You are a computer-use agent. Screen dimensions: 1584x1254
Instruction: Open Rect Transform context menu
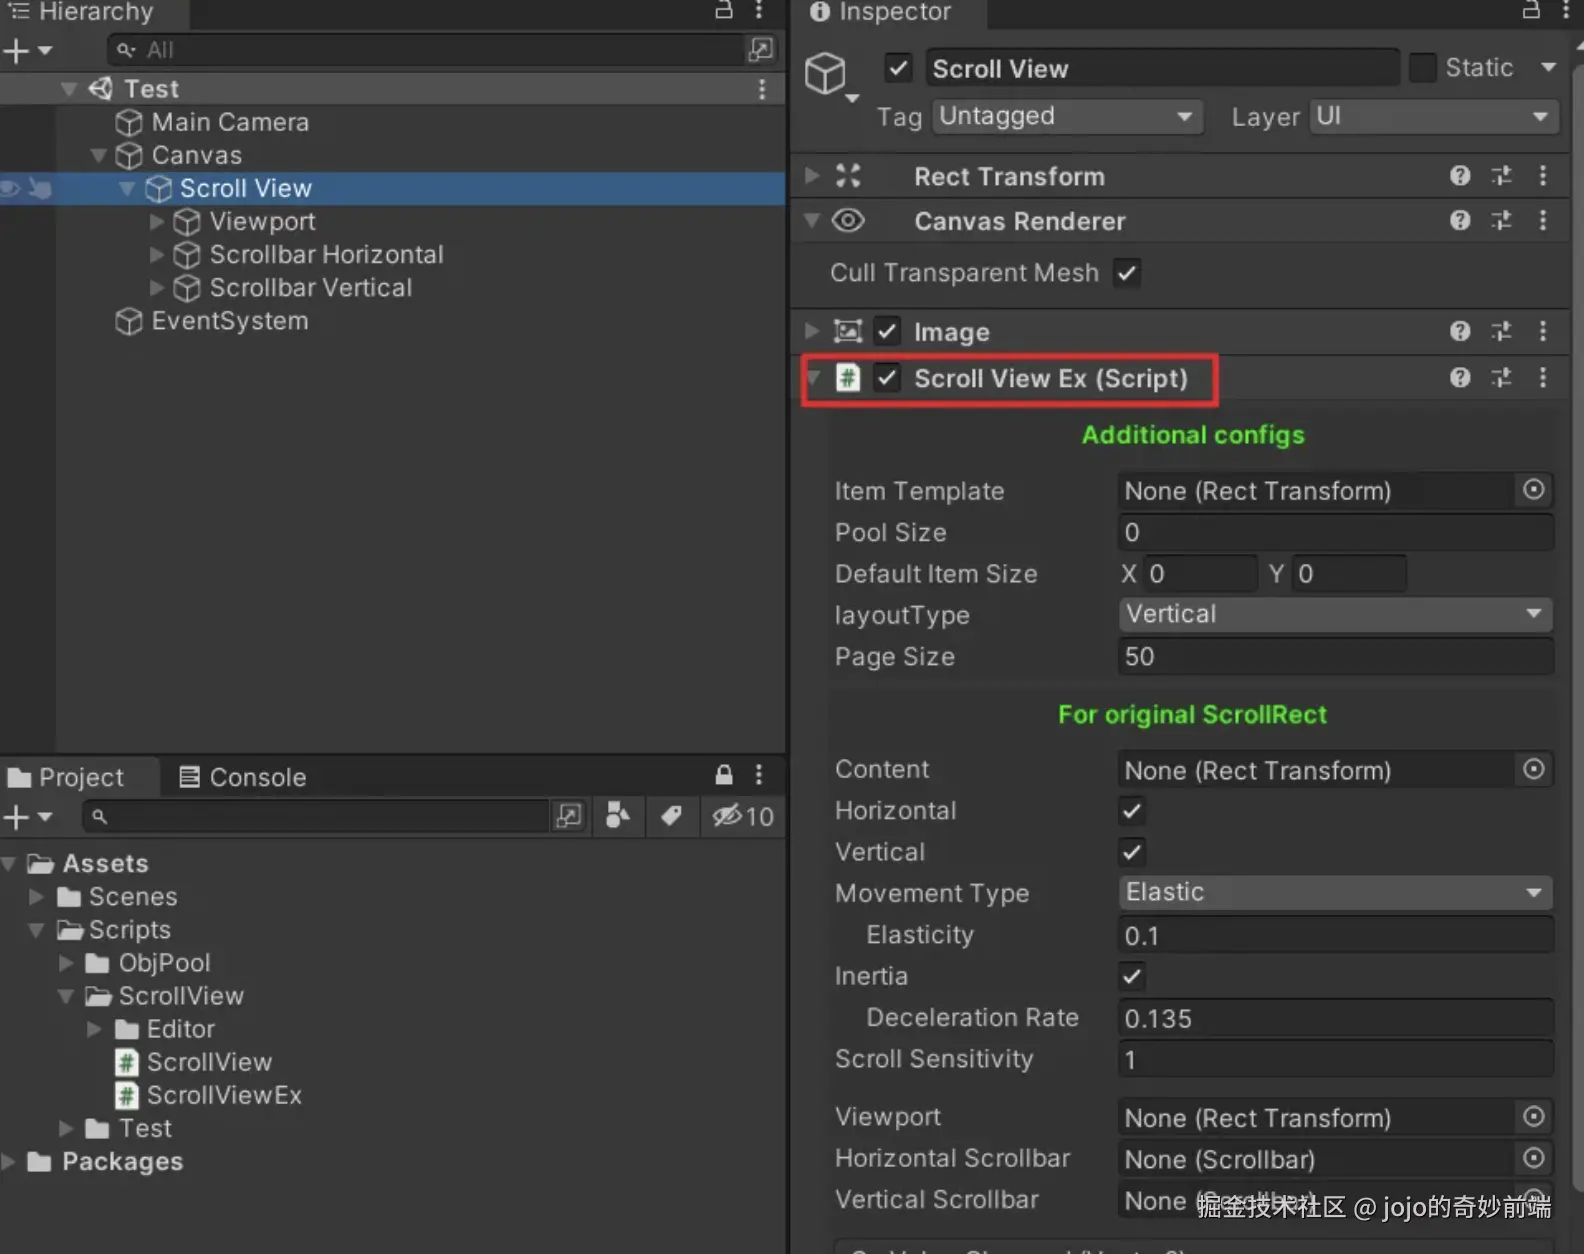[x=1543, y=176]
